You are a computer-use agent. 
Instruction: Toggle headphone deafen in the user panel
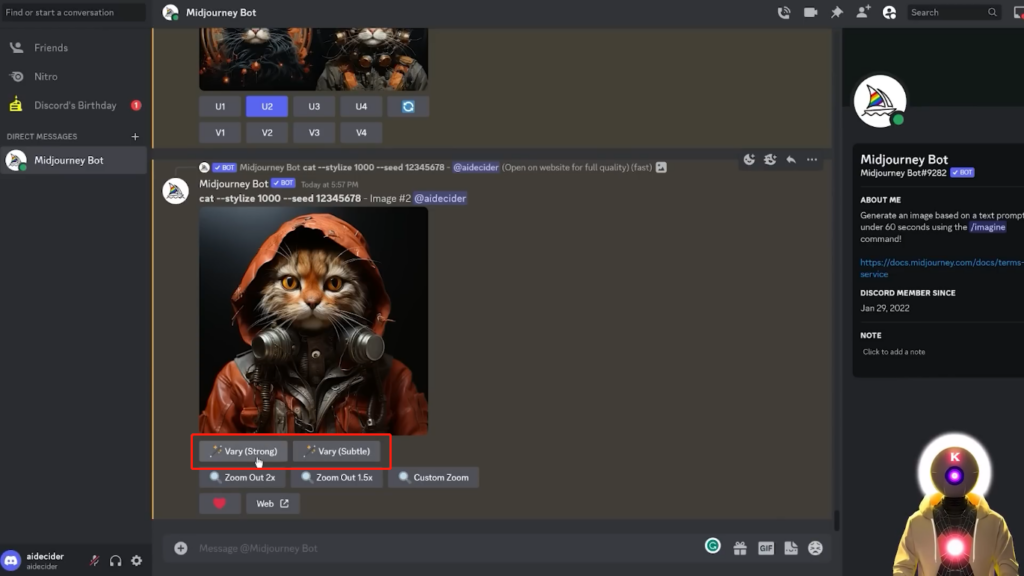pyautogui.click(x=115, y=561)
